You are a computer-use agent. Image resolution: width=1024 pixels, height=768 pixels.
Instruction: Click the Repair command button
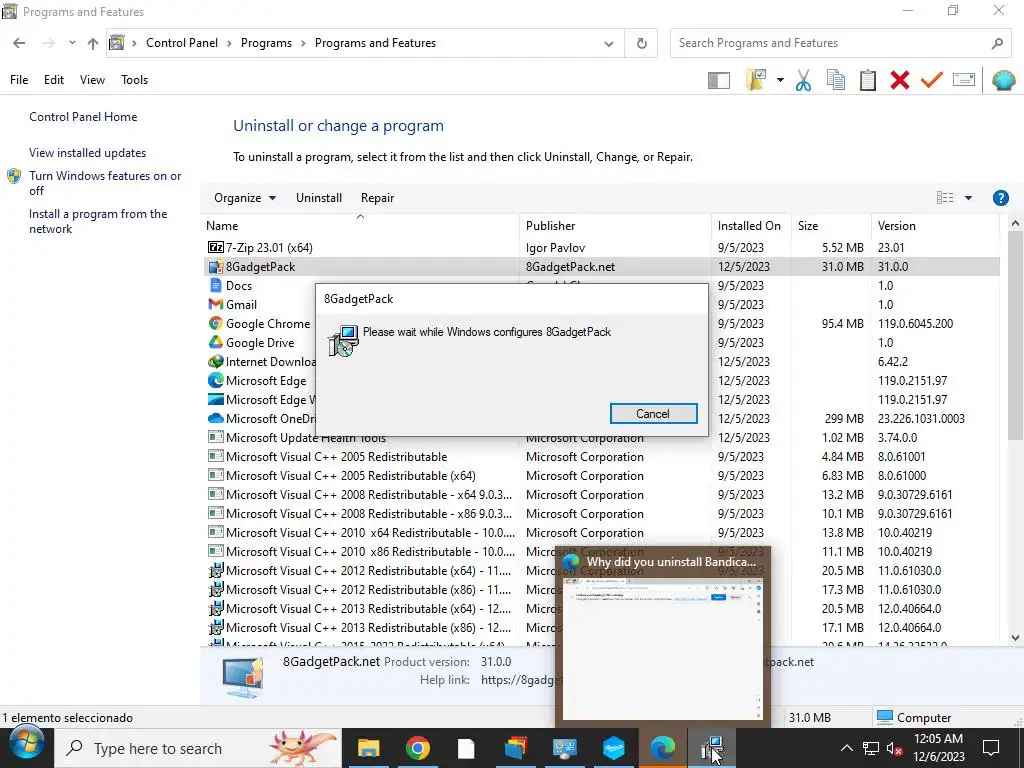point(377,198)
